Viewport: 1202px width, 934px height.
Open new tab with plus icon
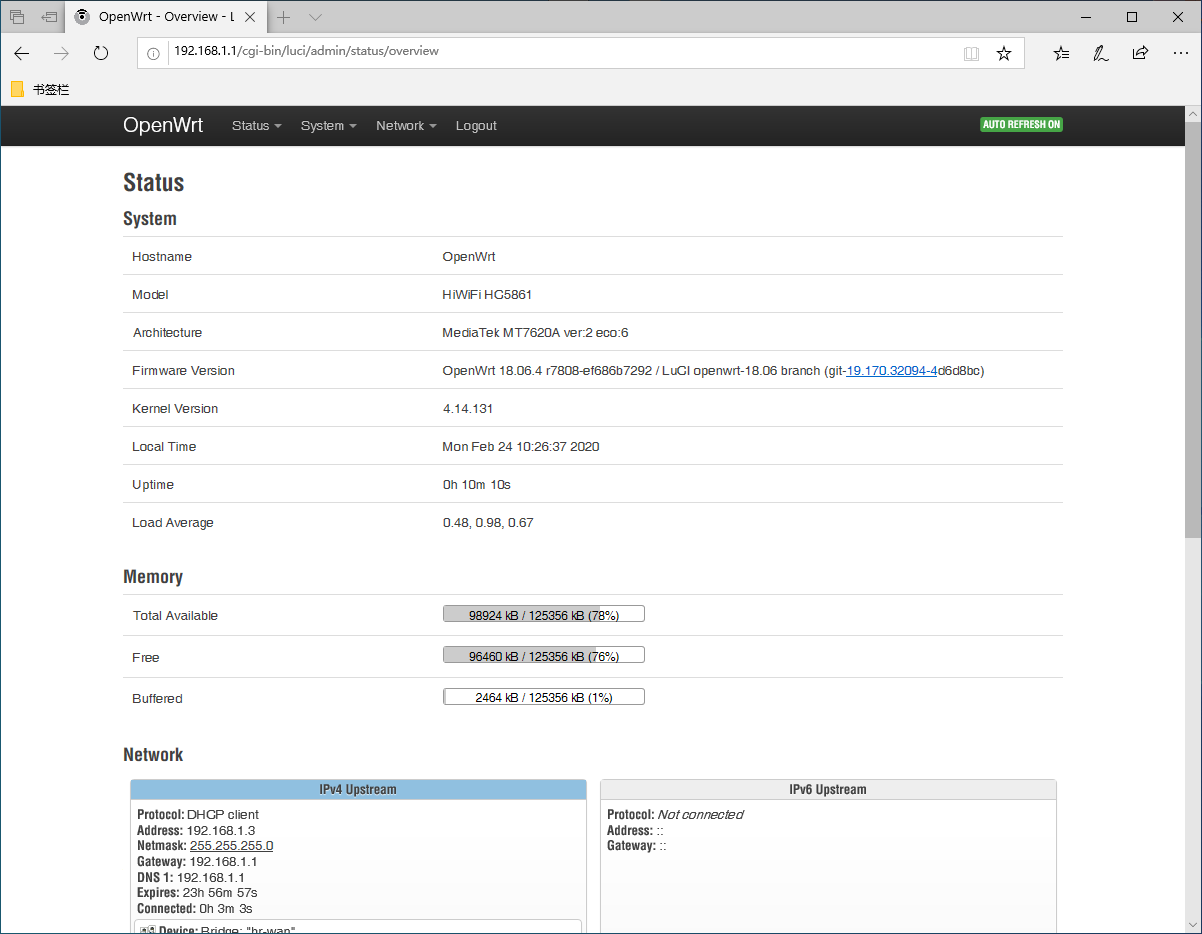pos(284,17)
